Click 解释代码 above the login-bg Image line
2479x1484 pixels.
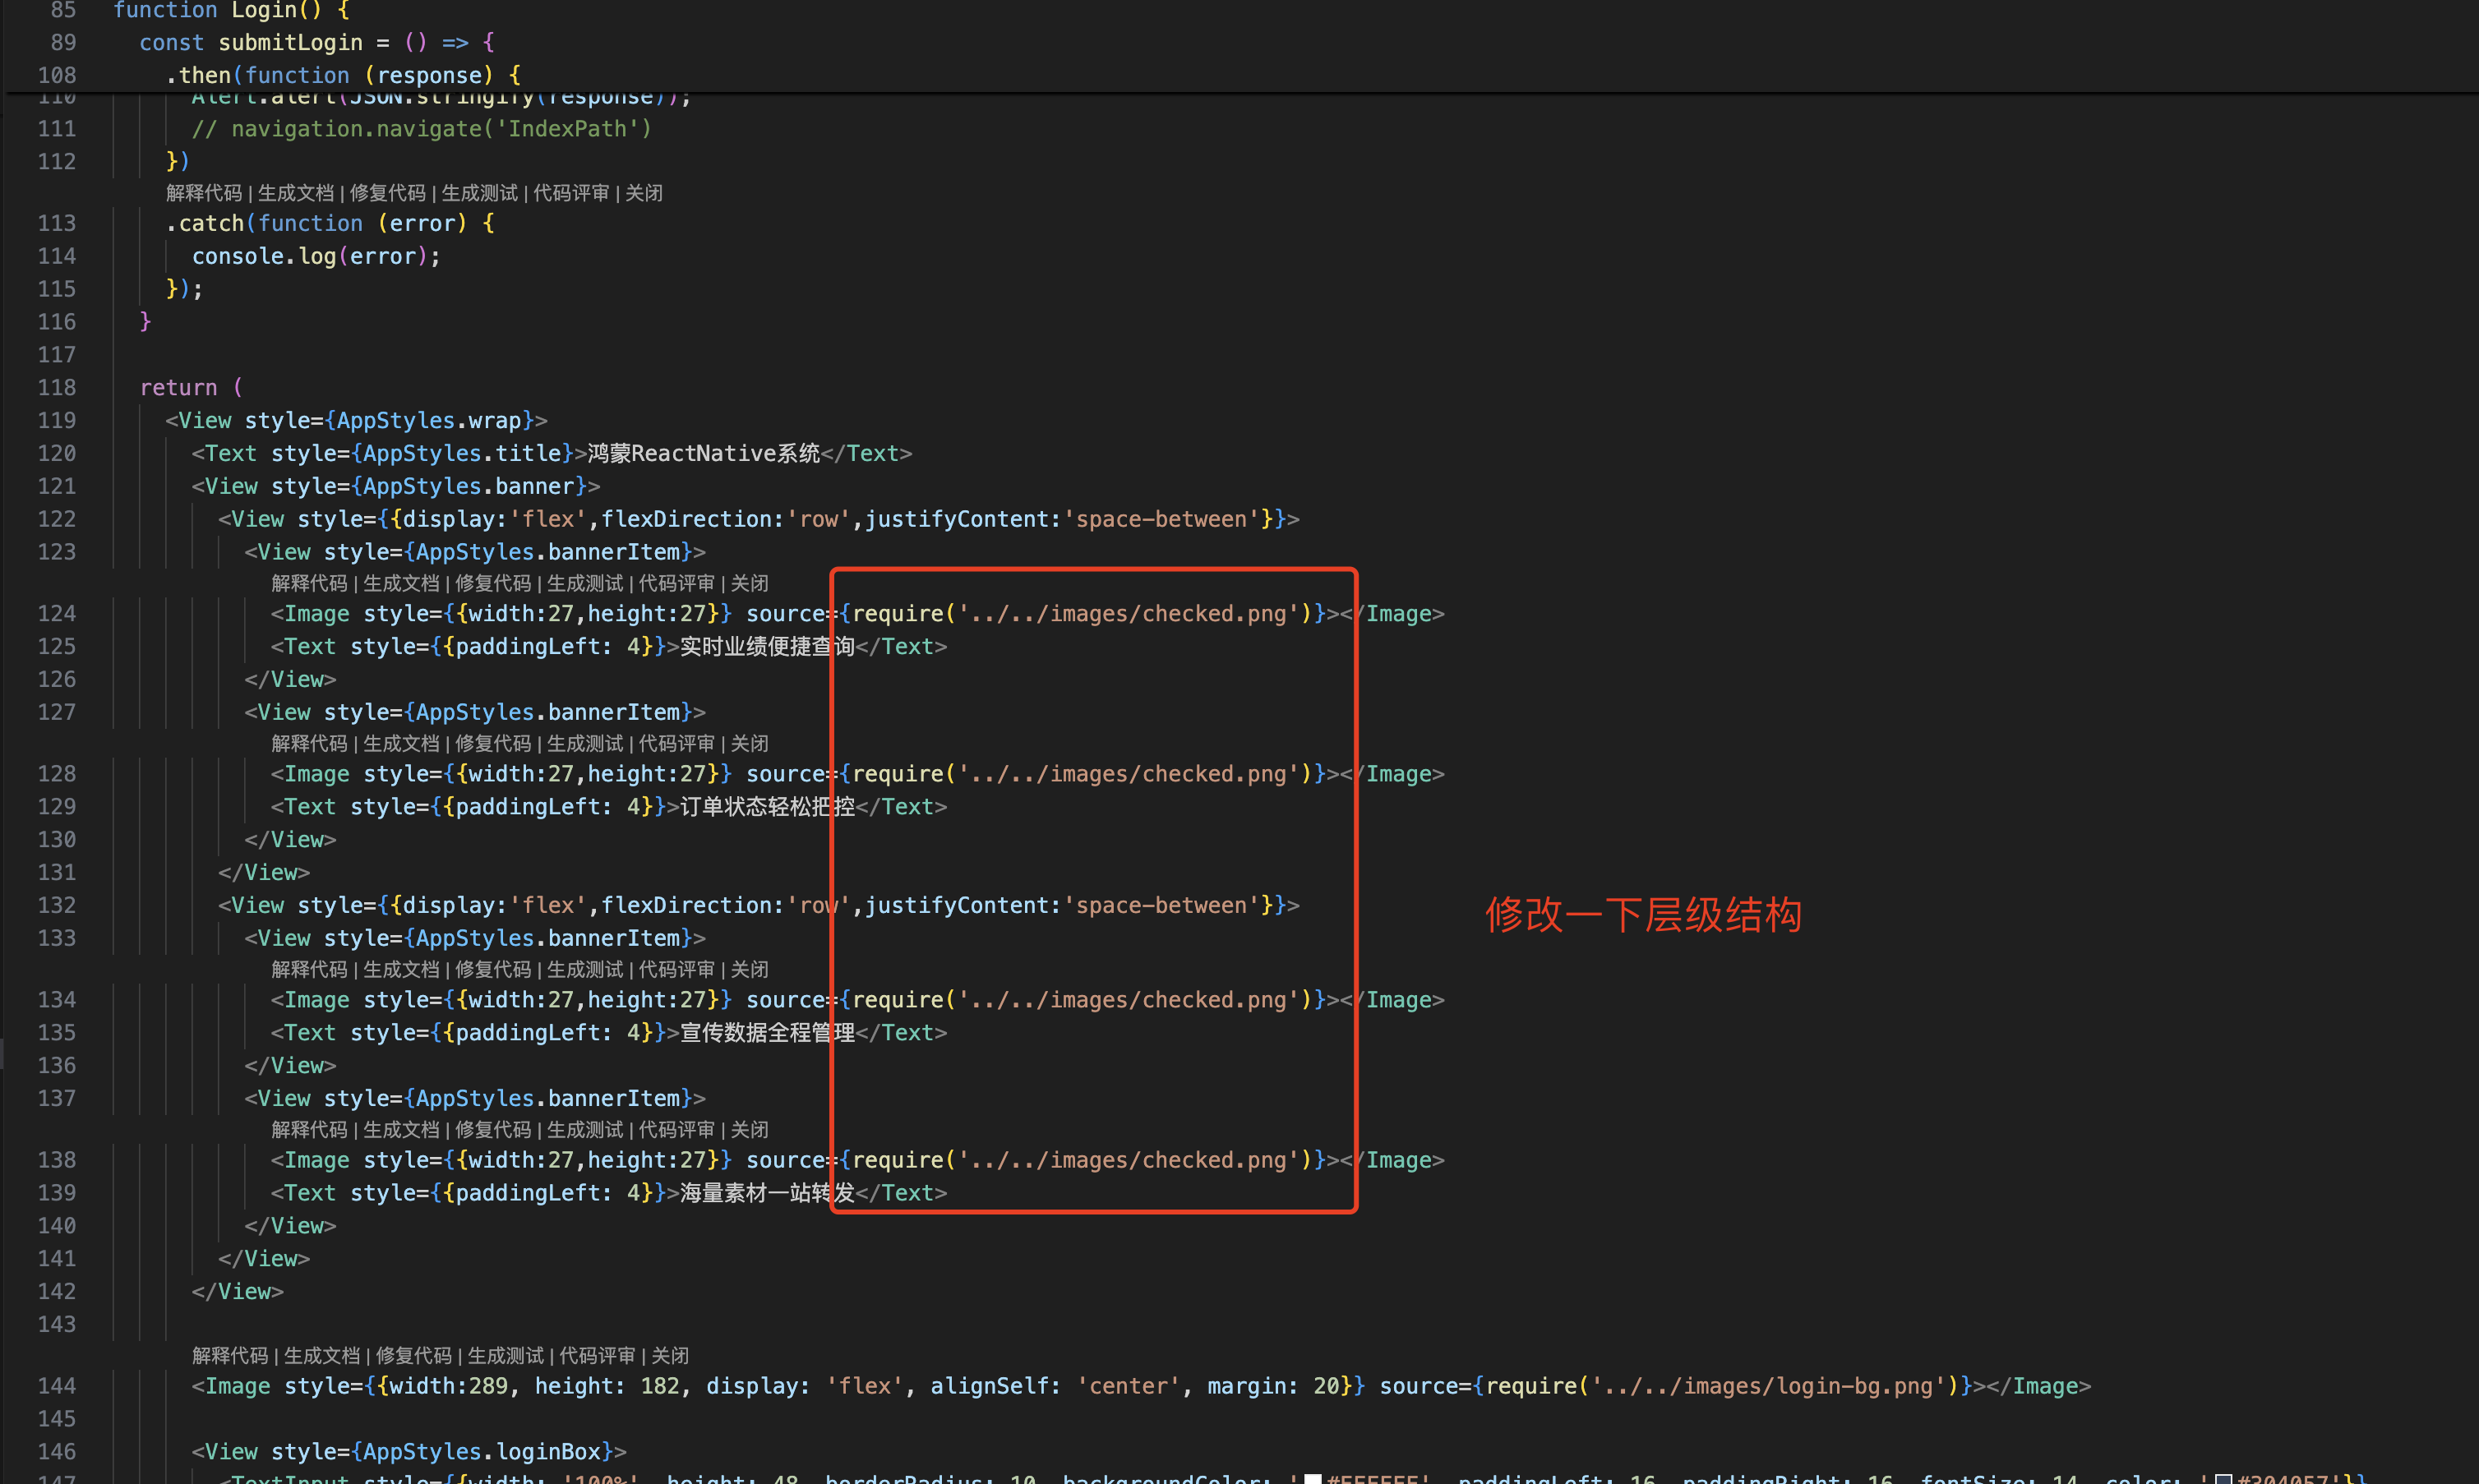(x=230, y=1355)
